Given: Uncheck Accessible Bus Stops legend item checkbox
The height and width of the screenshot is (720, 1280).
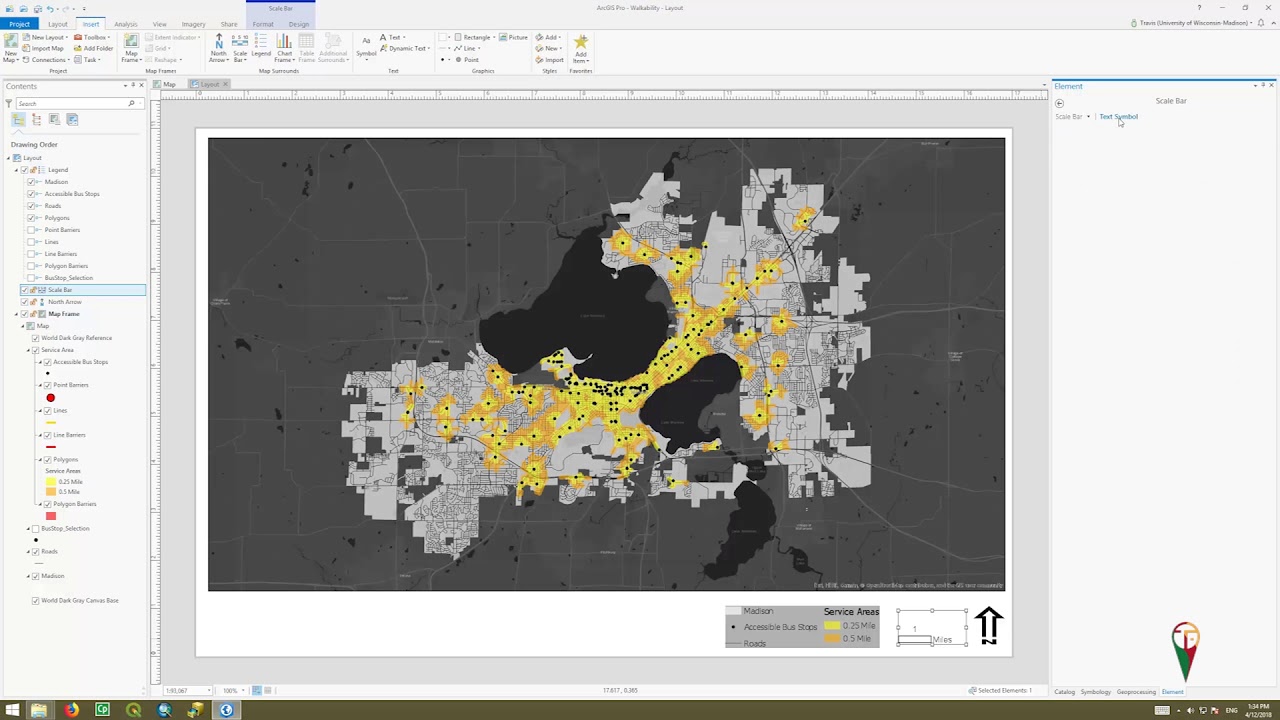Looking at the screenshot, I should (32, 194).
